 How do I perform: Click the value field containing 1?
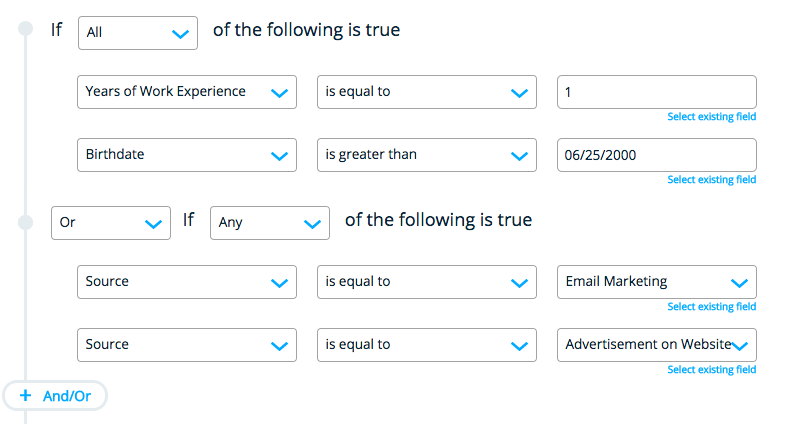(656, 92)
